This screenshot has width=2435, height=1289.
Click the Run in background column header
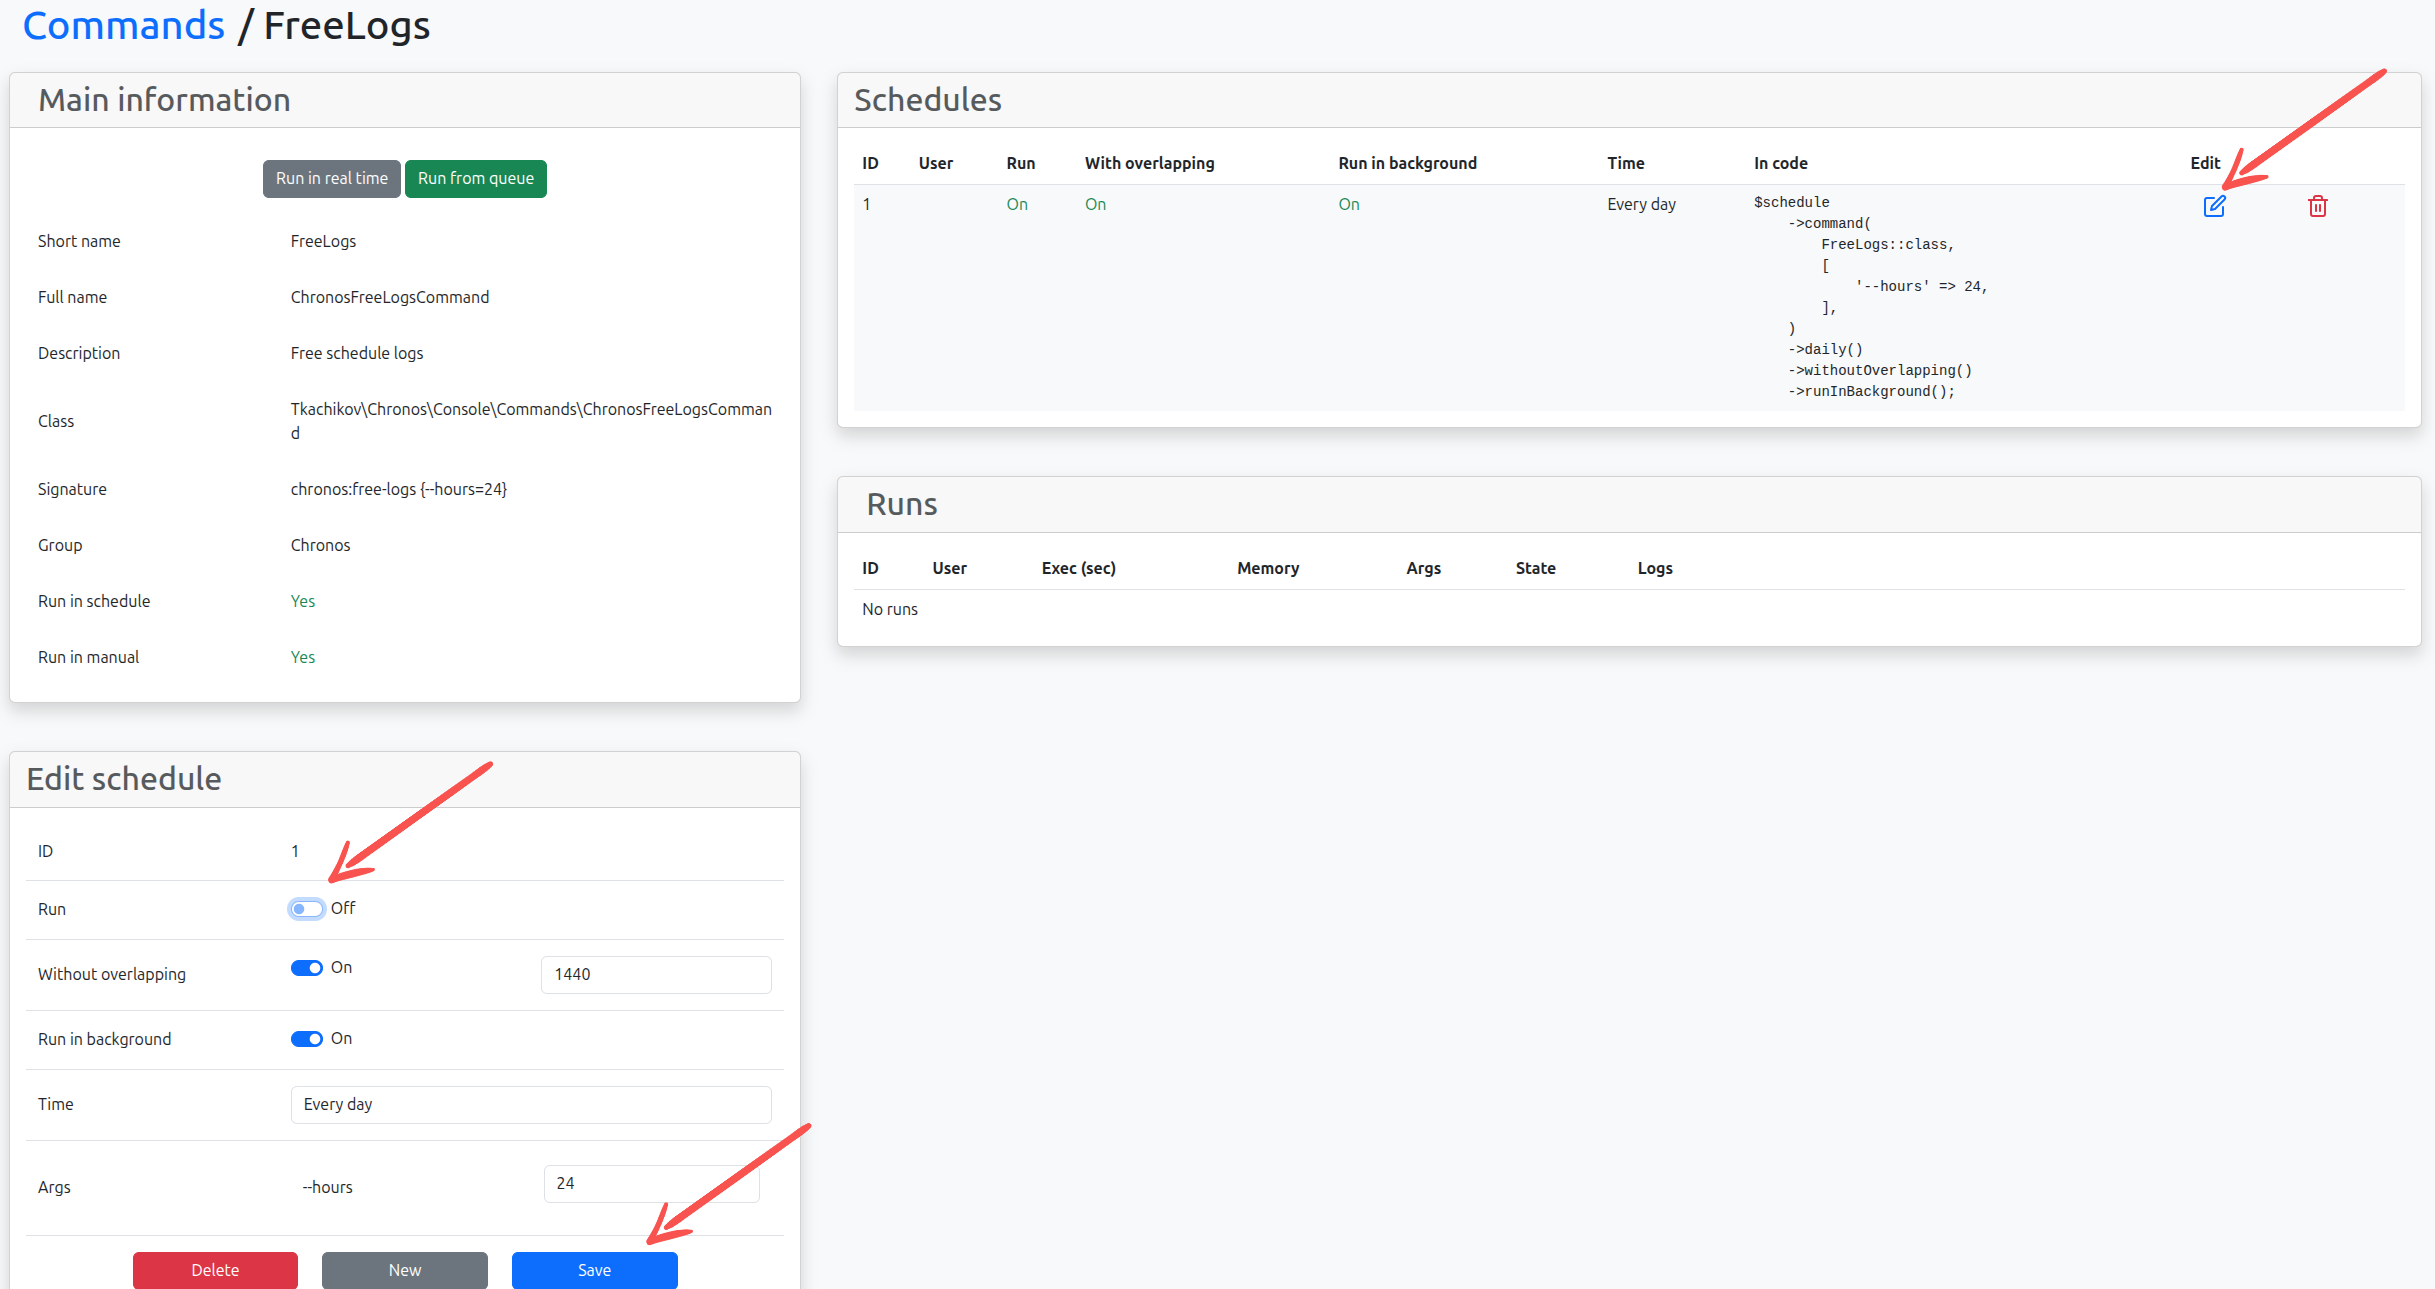coord(1406,163)
